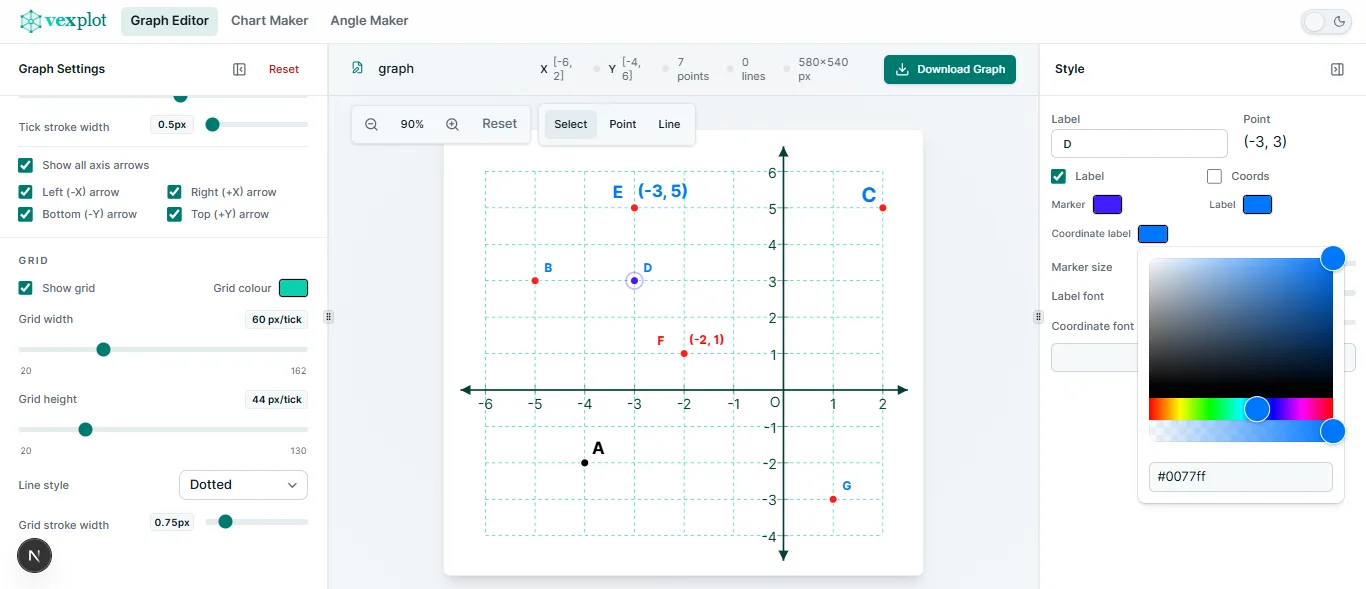
Task: Click the Coordinate label colour swatch
Action: (1152, 234)
